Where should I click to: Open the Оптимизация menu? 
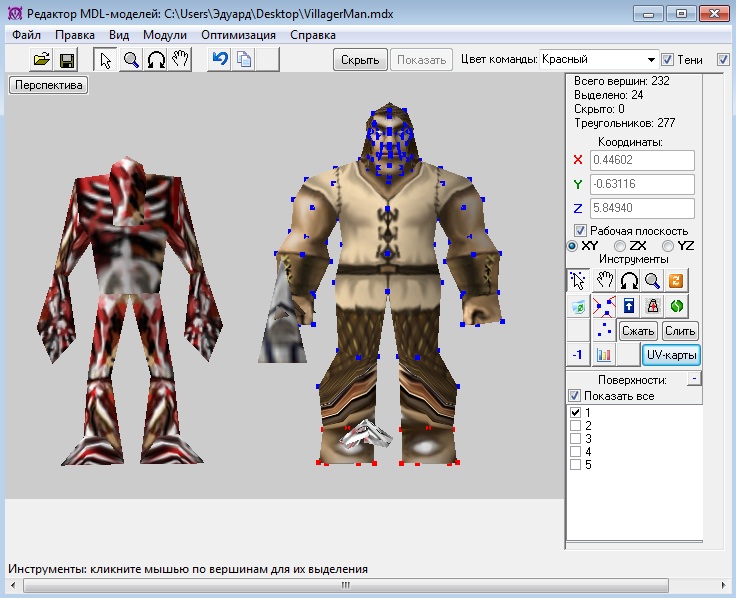[x=238, y=34]
